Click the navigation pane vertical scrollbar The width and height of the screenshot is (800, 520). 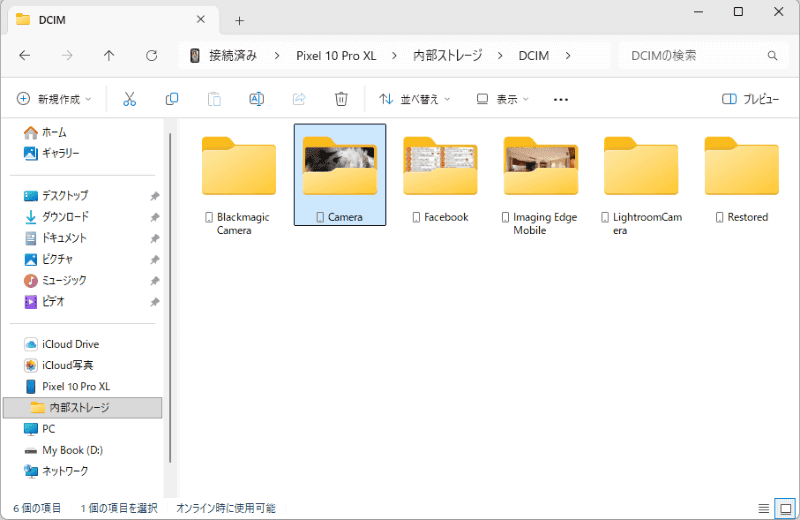(170, 298)
